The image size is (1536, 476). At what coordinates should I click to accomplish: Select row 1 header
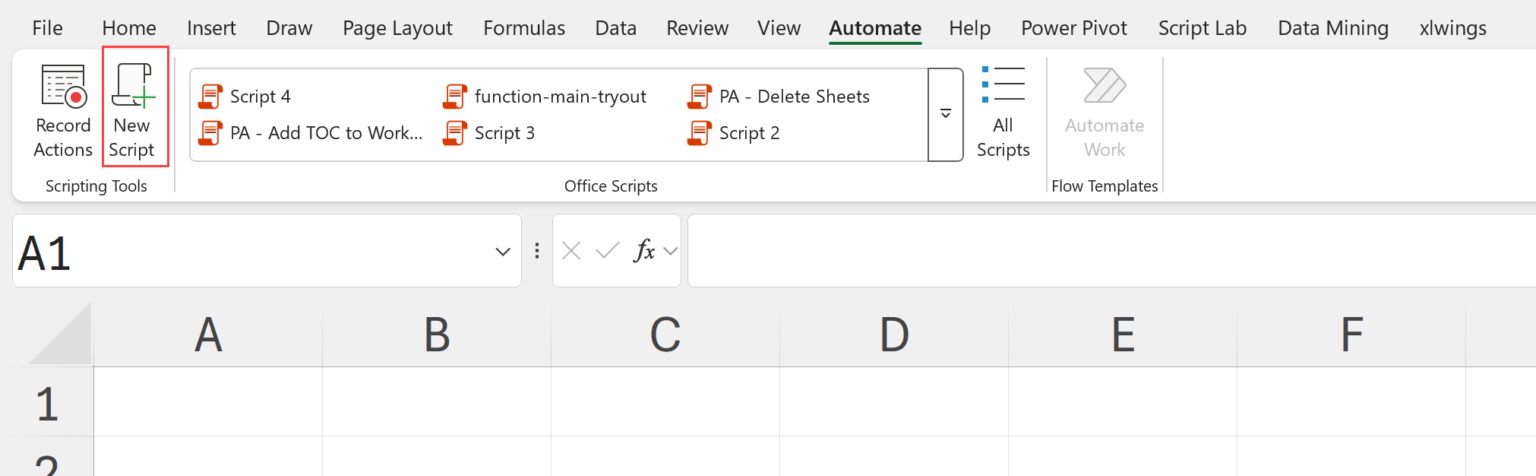(47, 404)
